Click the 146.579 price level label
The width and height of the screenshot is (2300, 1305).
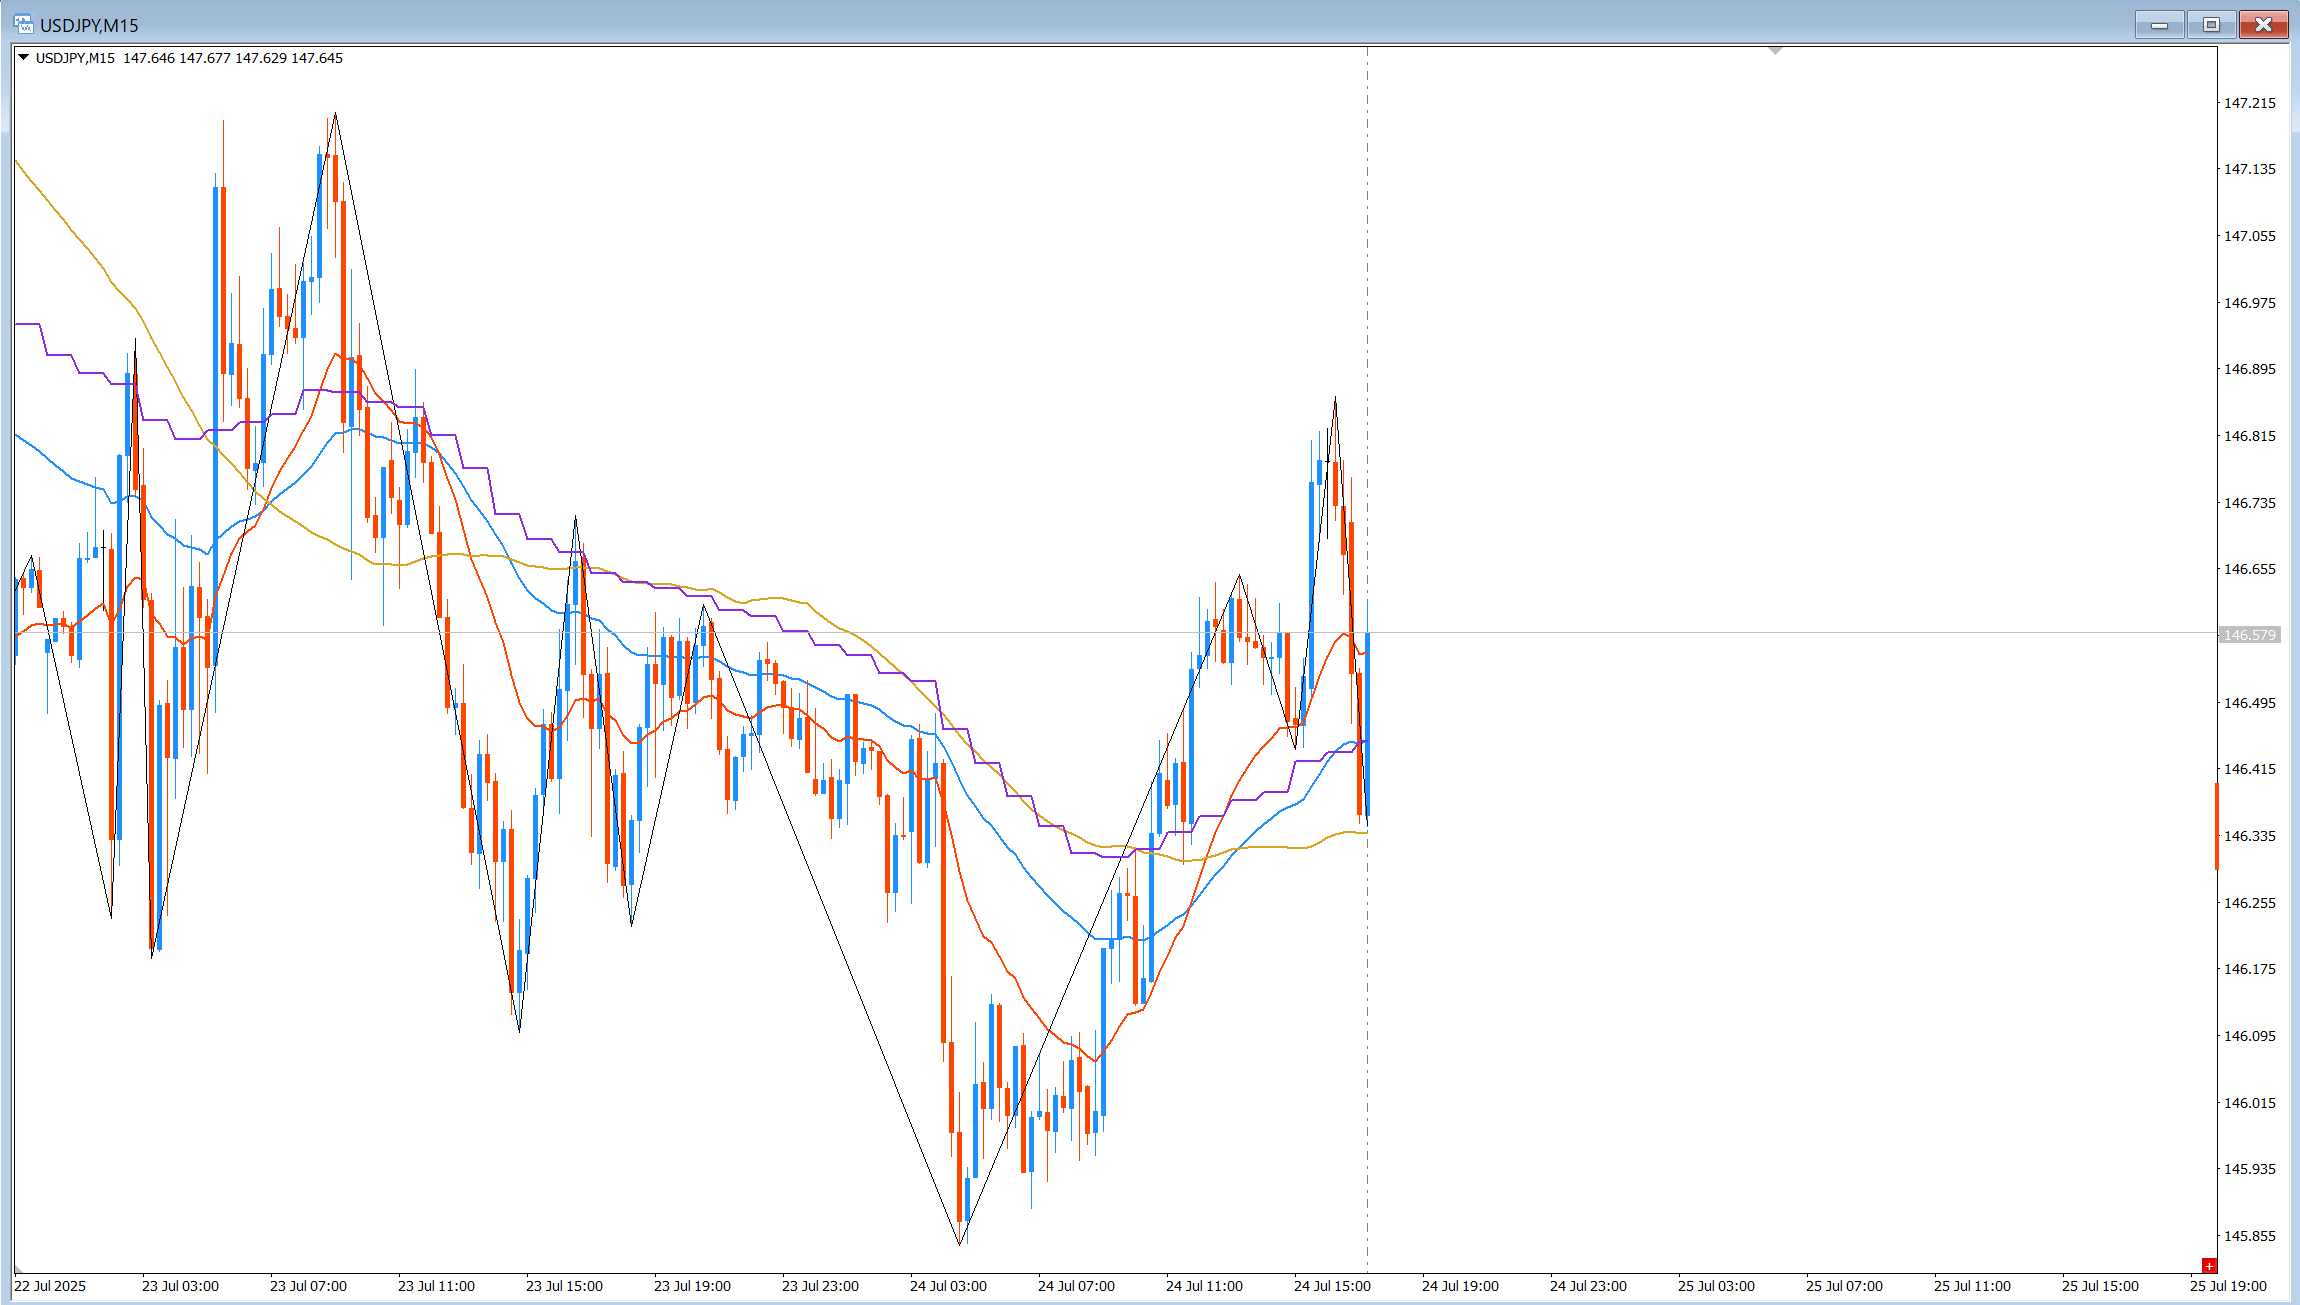2249,635
